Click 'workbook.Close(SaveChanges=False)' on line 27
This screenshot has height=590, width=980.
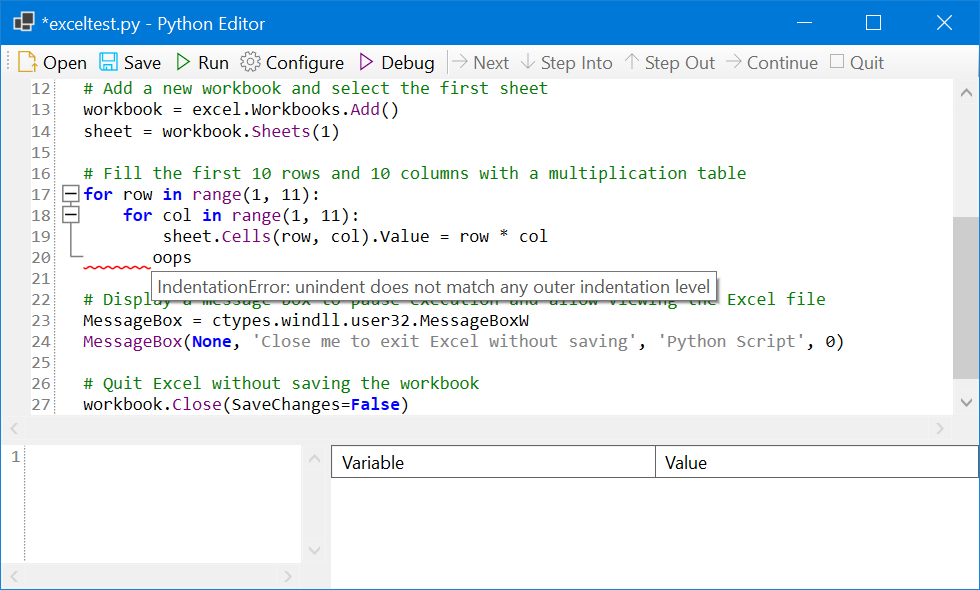[246, 404]
